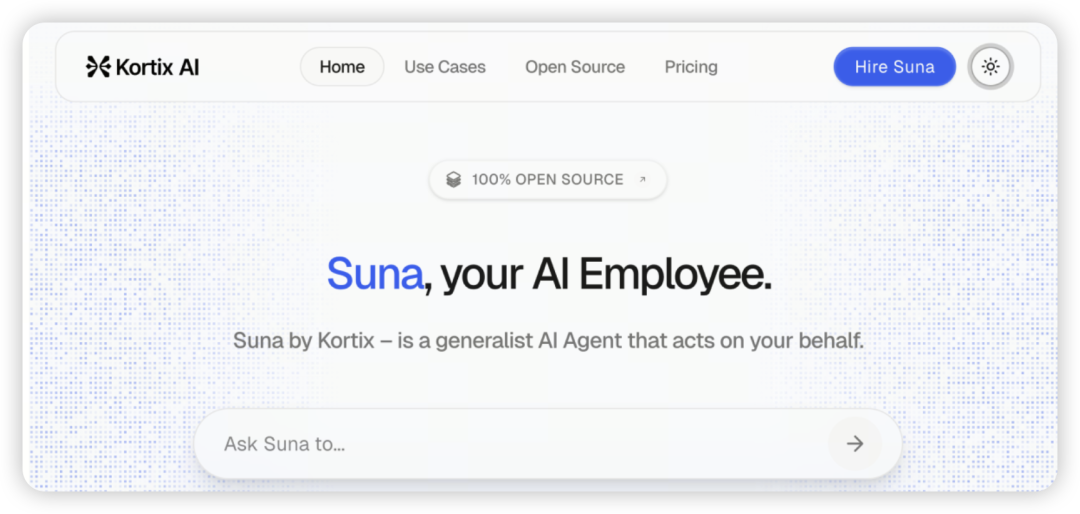
Task: Click the Suna, your AI Employee heading
Action: click(549, 274)
